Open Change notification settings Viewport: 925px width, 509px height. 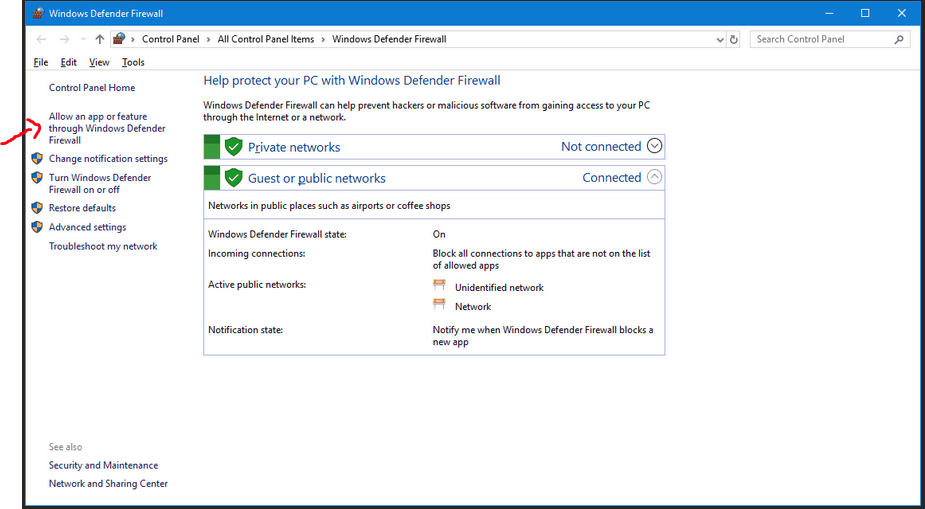pyautogui.click(x=108, y=158)
